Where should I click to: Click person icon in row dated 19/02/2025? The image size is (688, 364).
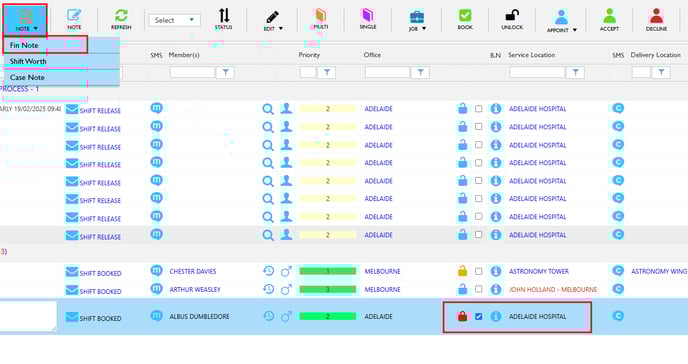pyautogui.click(x=287, y=108)
